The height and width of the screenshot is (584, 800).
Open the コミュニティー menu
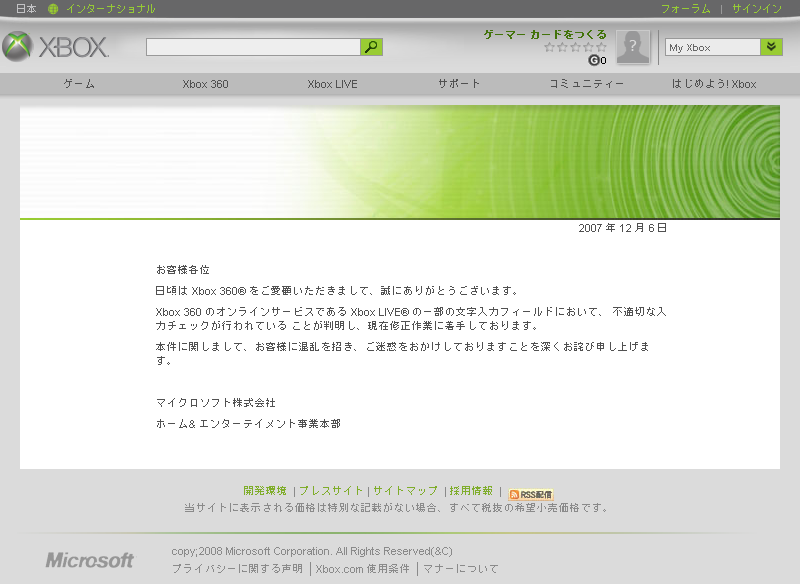click(586, 84)
